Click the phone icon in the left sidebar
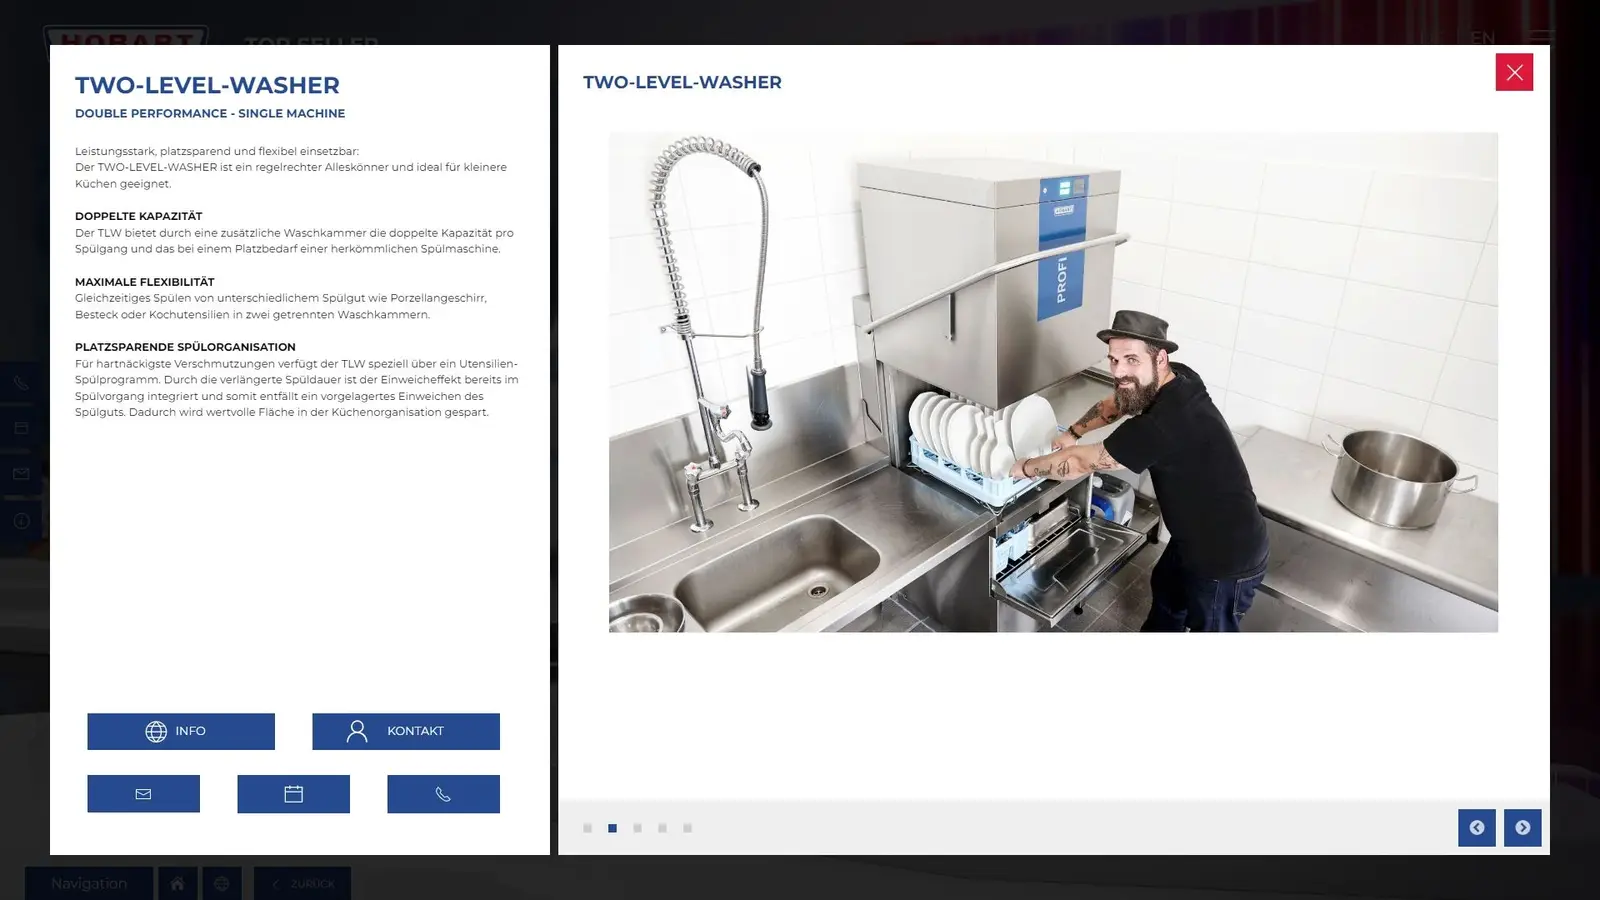1600x900 pixels. click(x=21, y=382)
